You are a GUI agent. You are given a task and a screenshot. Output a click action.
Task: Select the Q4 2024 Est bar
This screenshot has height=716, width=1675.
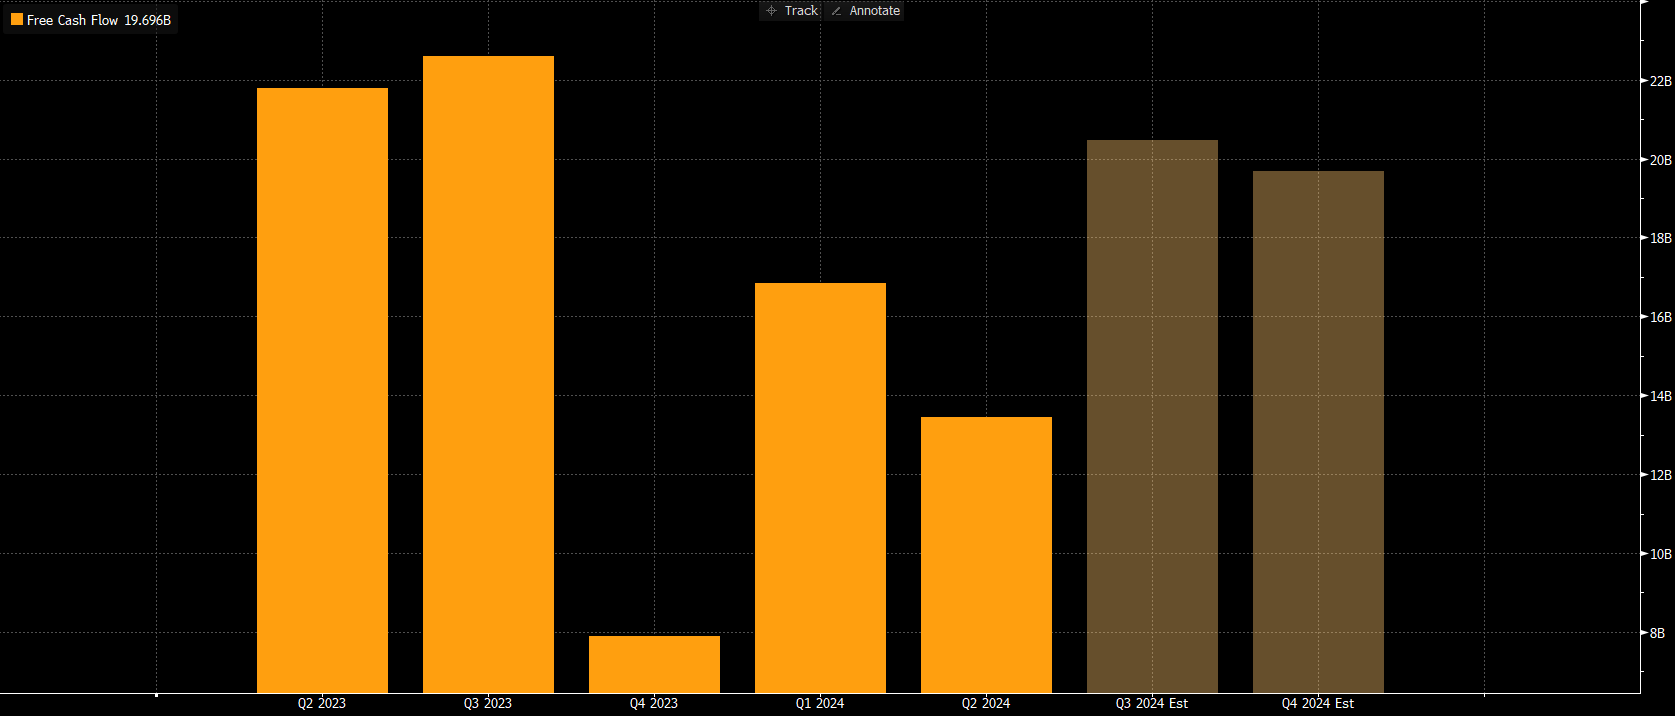(1318, 432)
